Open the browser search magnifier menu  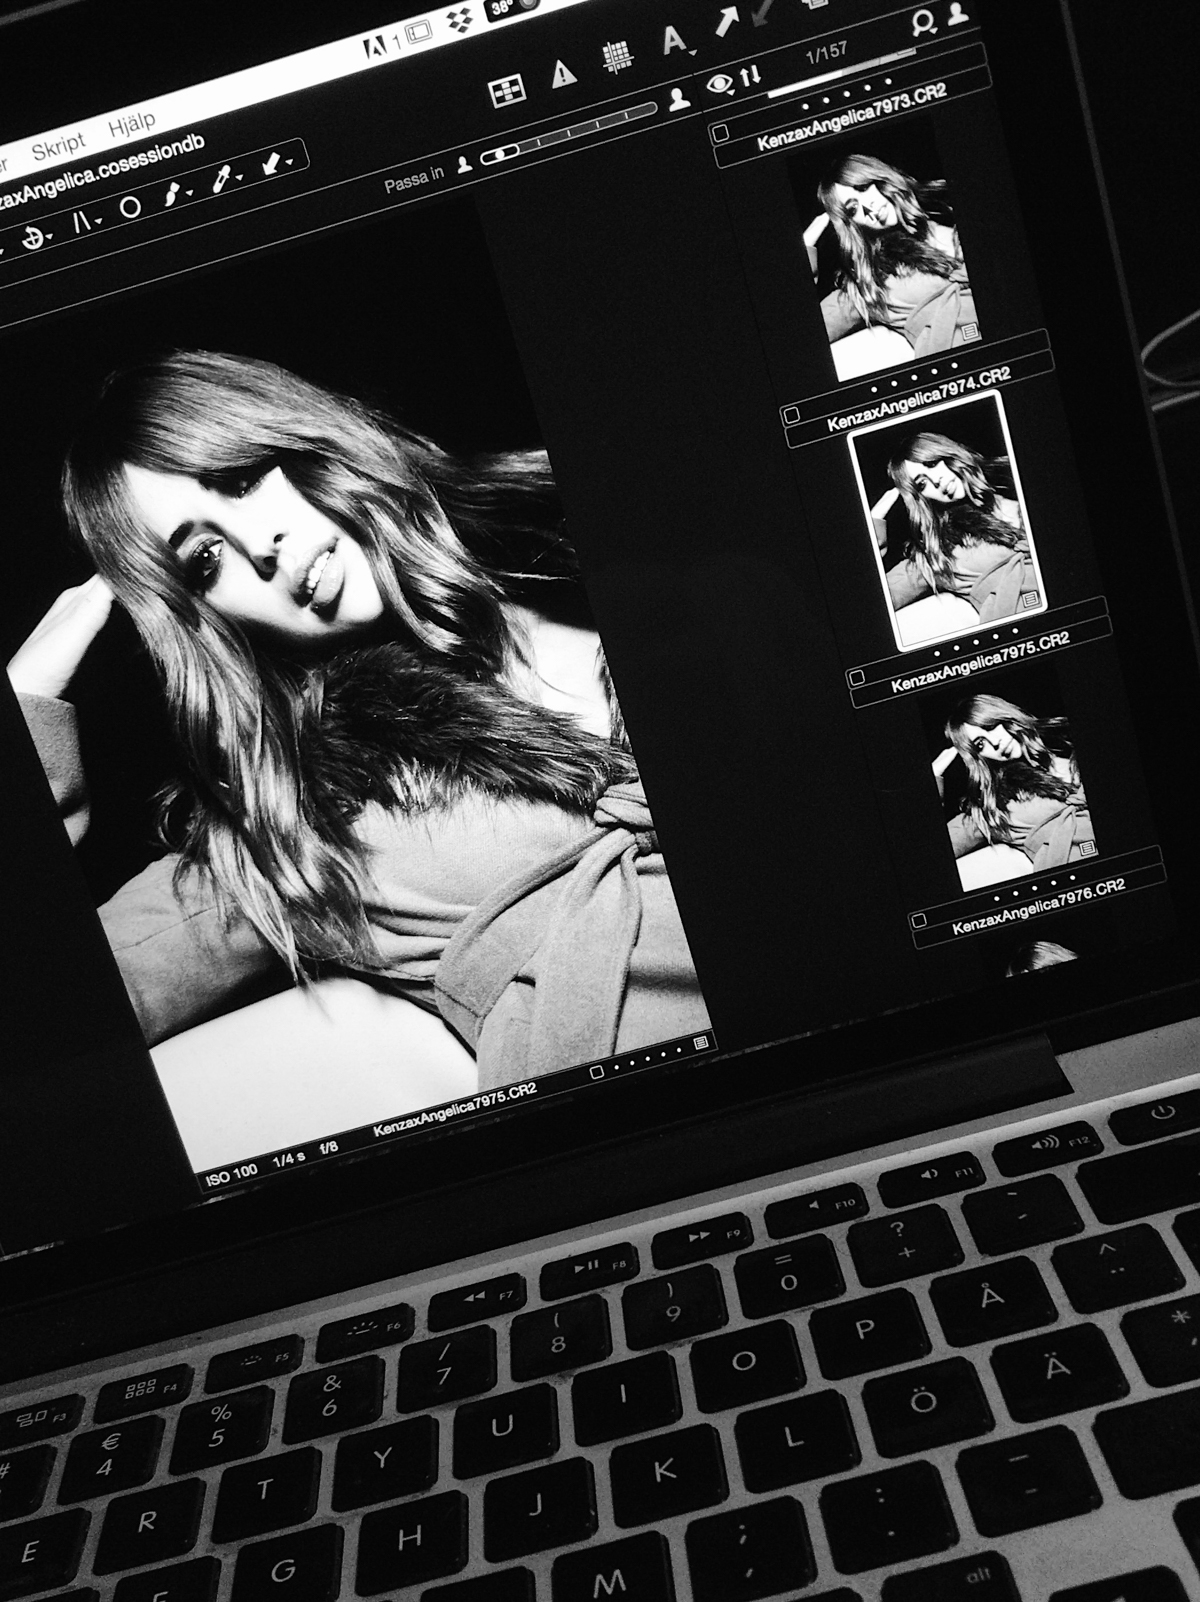(925, 24)
